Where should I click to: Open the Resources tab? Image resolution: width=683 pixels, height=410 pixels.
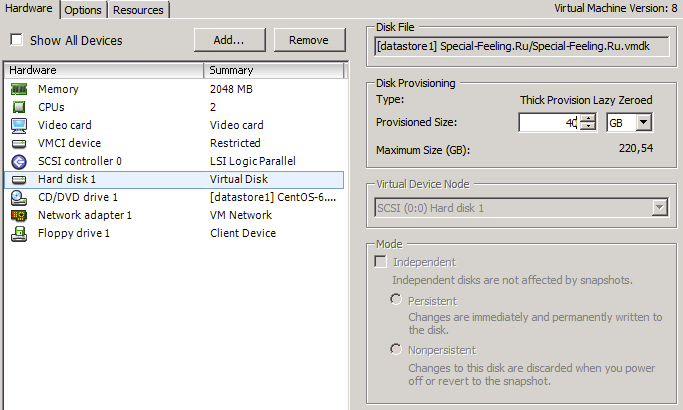138,10
